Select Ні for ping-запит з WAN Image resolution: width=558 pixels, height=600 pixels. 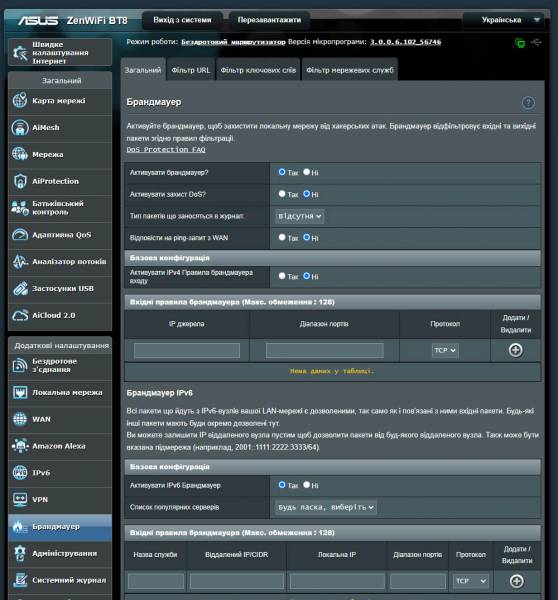pos(307,237)
